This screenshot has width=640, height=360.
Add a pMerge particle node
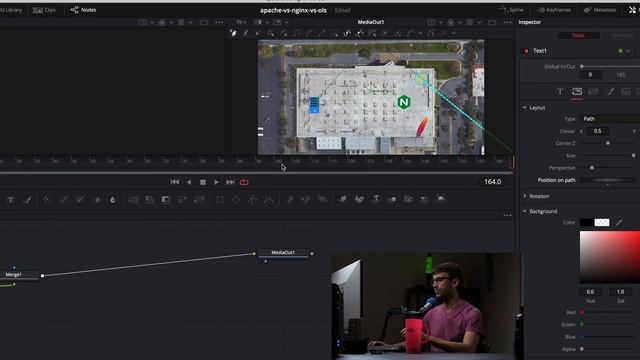(305, 200)
